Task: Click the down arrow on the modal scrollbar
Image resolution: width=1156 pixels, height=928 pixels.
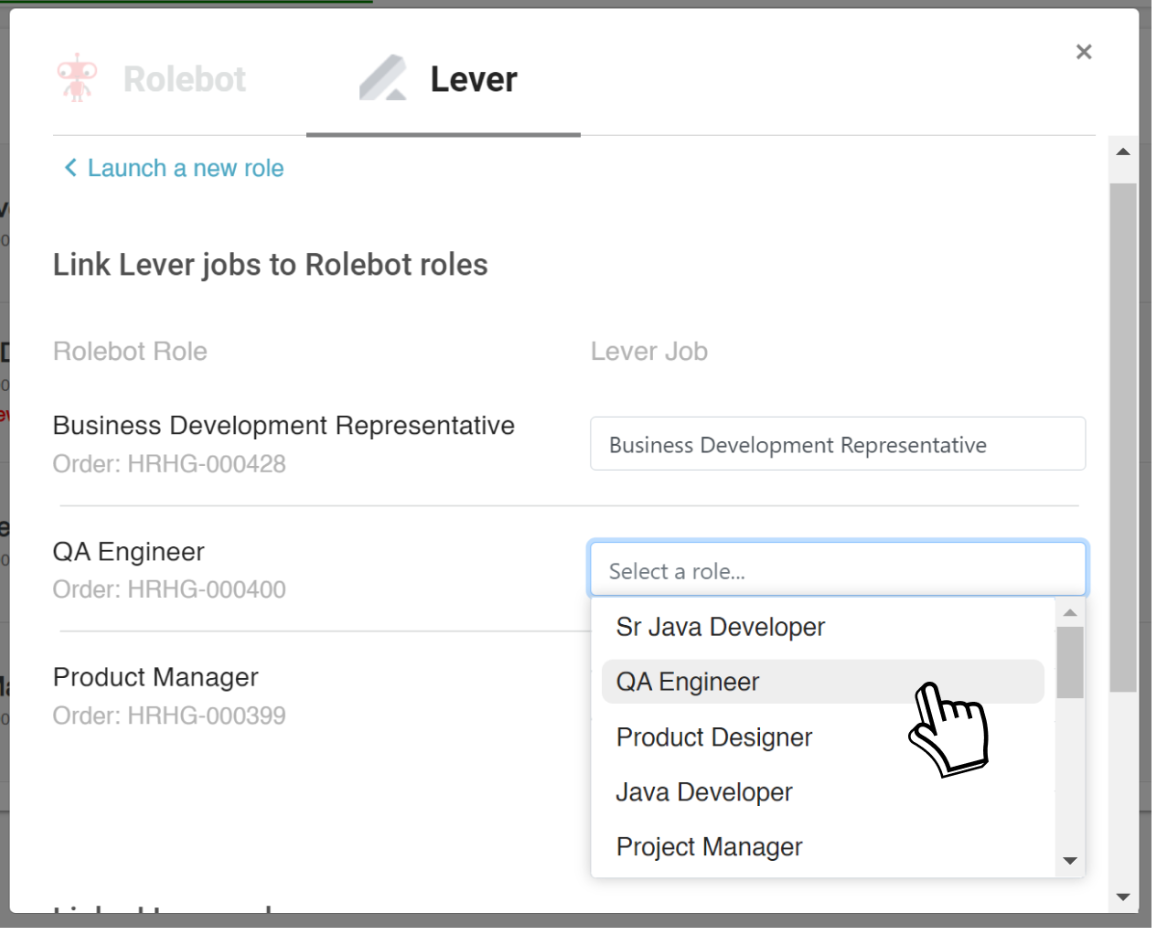Action: pos(1122,896)
